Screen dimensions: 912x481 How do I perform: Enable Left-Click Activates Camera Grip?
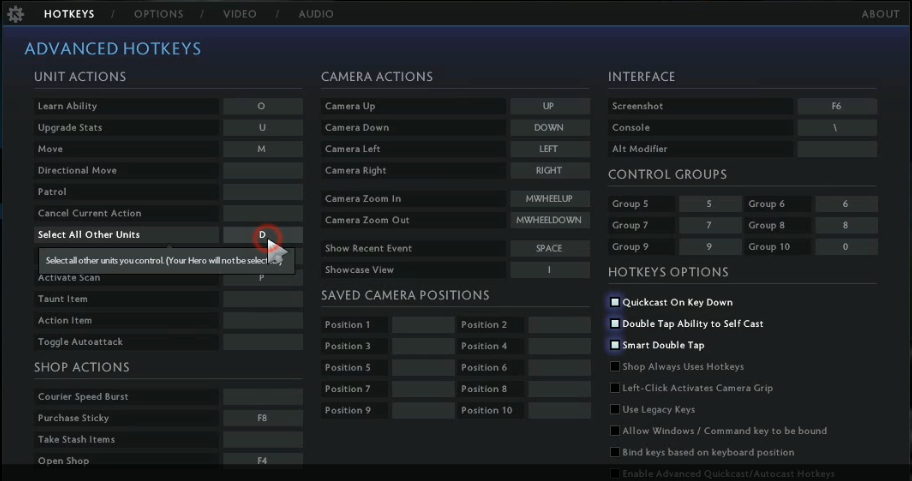(x=615, y=388)
